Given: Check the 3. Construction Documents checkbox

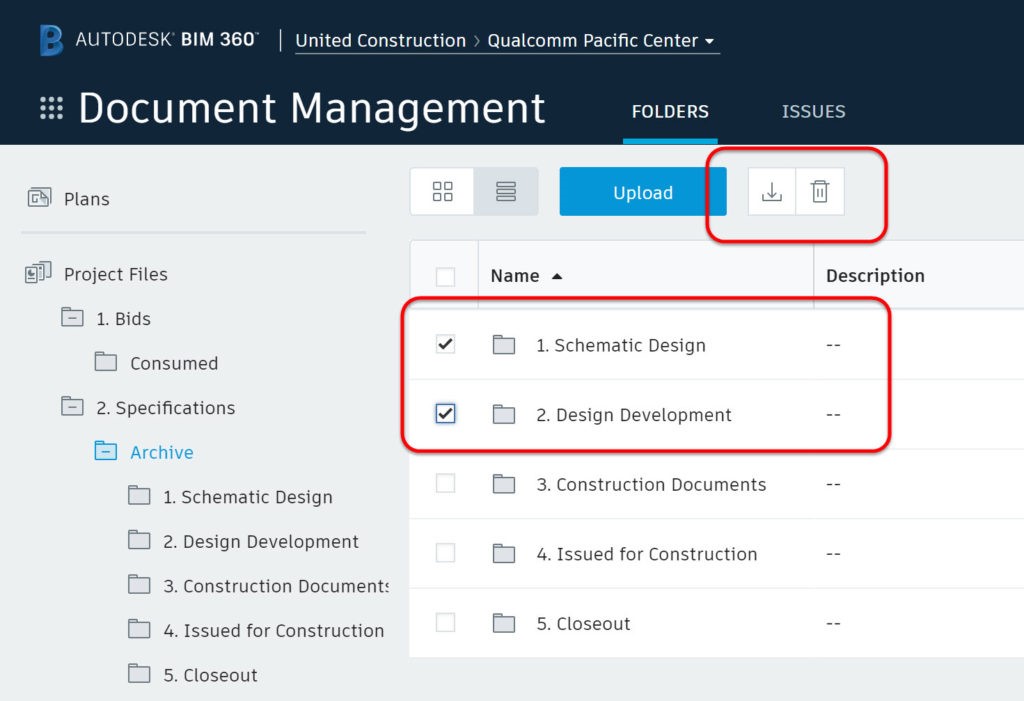Looking at the screenshot, I should coord(445,483).
